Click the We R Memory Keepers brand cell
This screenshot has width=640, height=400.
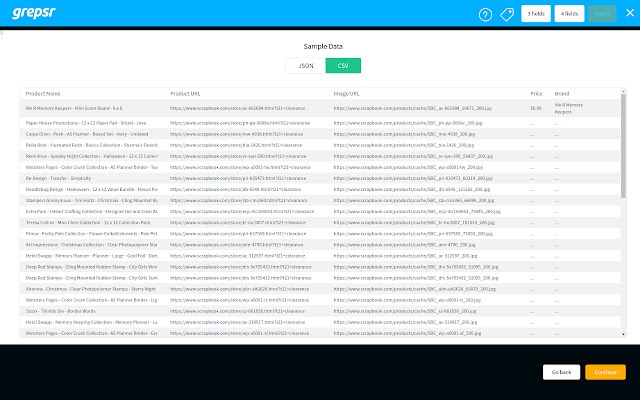[569, 108]
